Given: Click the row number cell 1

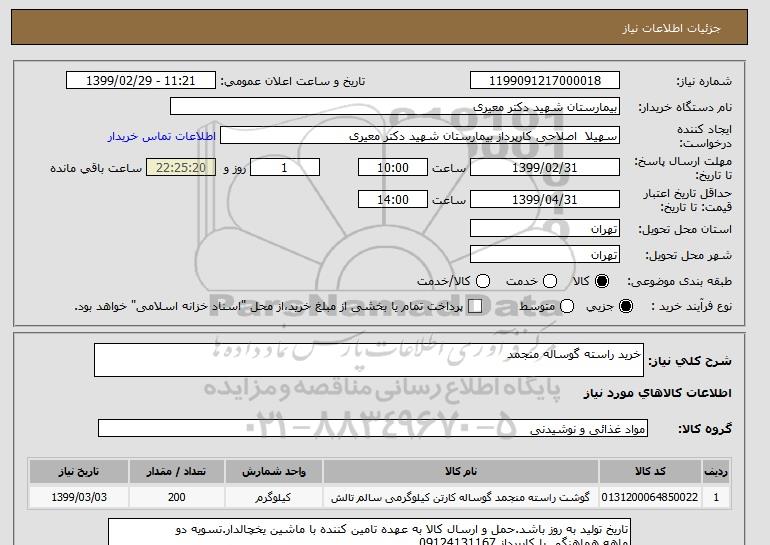Looking at the screenshot, I should (x=716, y=497).
